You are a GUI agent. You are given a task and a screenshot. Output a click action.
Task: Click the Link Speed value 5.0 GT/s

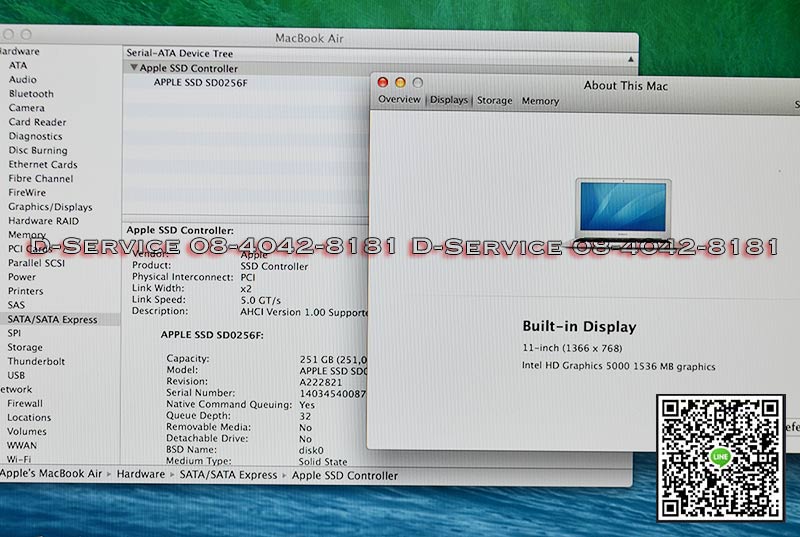coord(260,300)
